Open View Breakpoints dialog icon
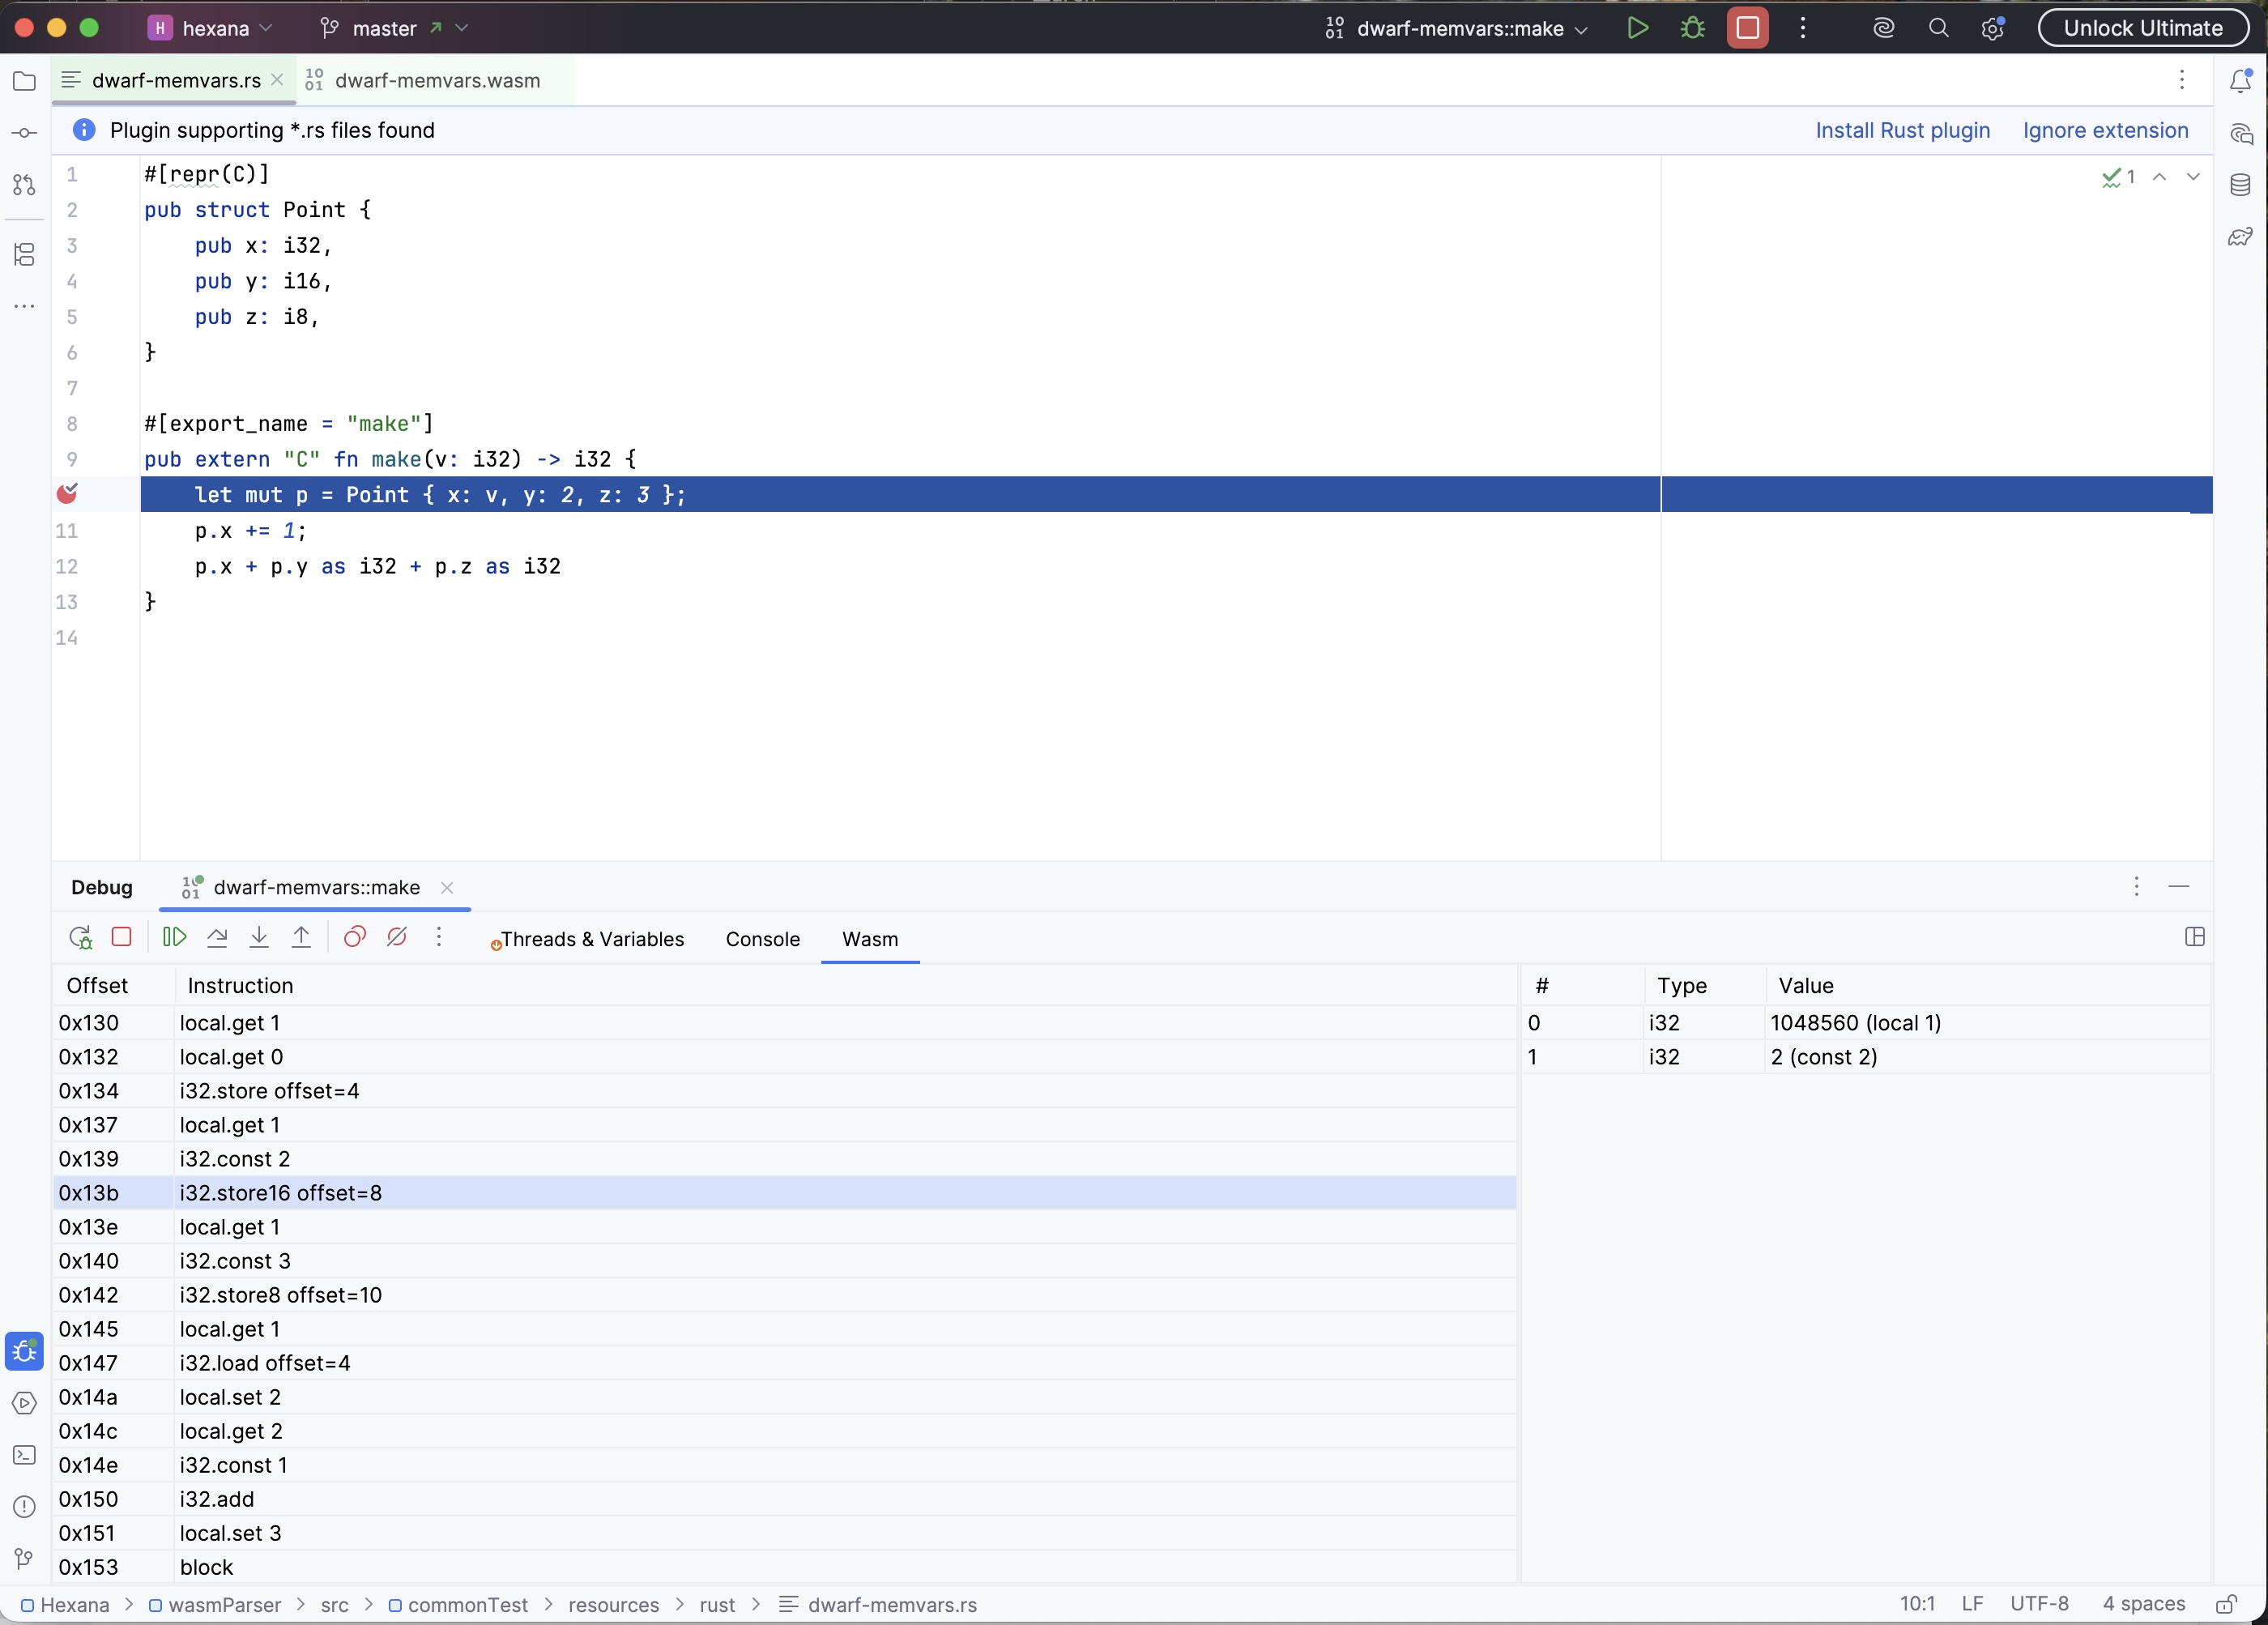Image resolution: width=2268 pixels, height=1625 pixels. (354, 937)
